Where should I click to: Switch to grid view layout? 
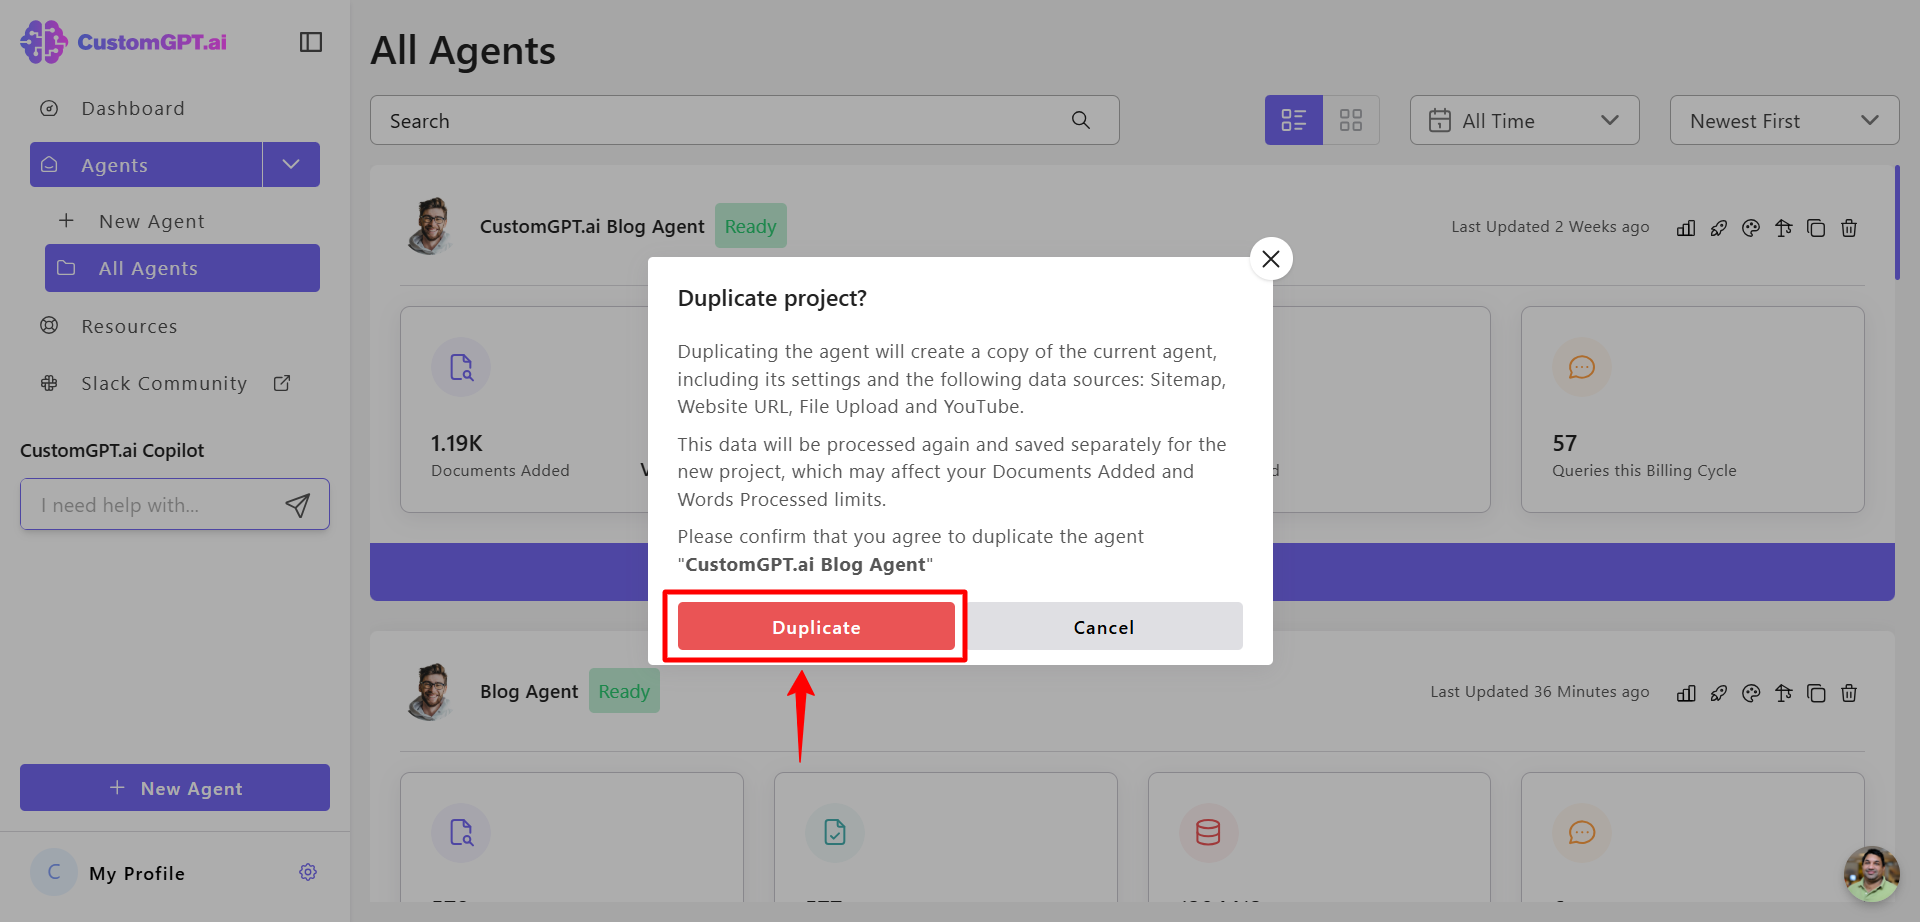[1351, 120]
